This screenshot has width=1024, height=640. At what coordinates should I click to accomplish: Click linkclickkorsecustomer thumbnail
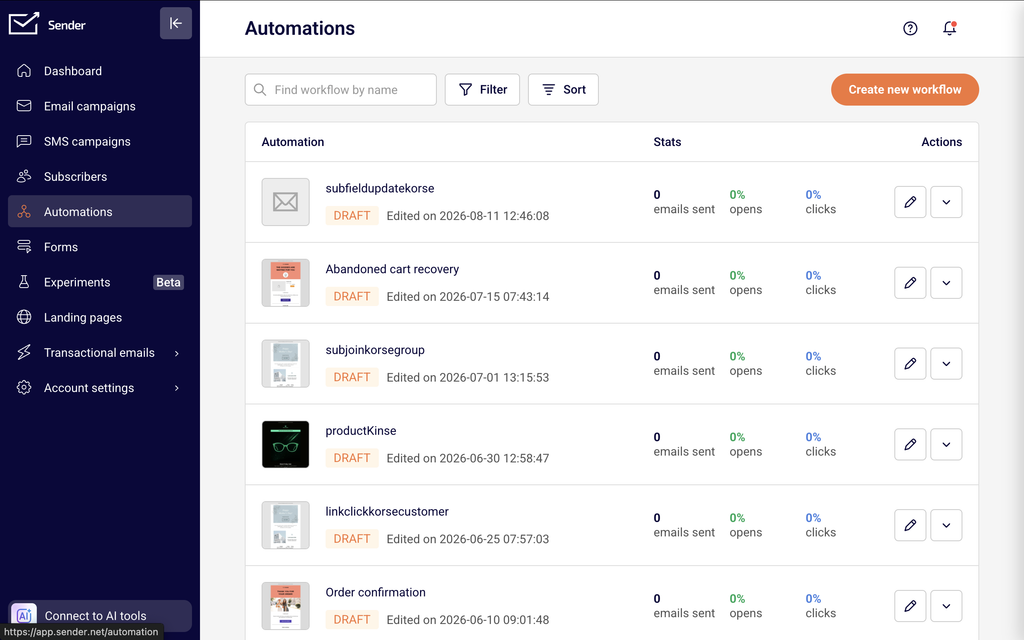pyautogui.click(x=285, y=525)
